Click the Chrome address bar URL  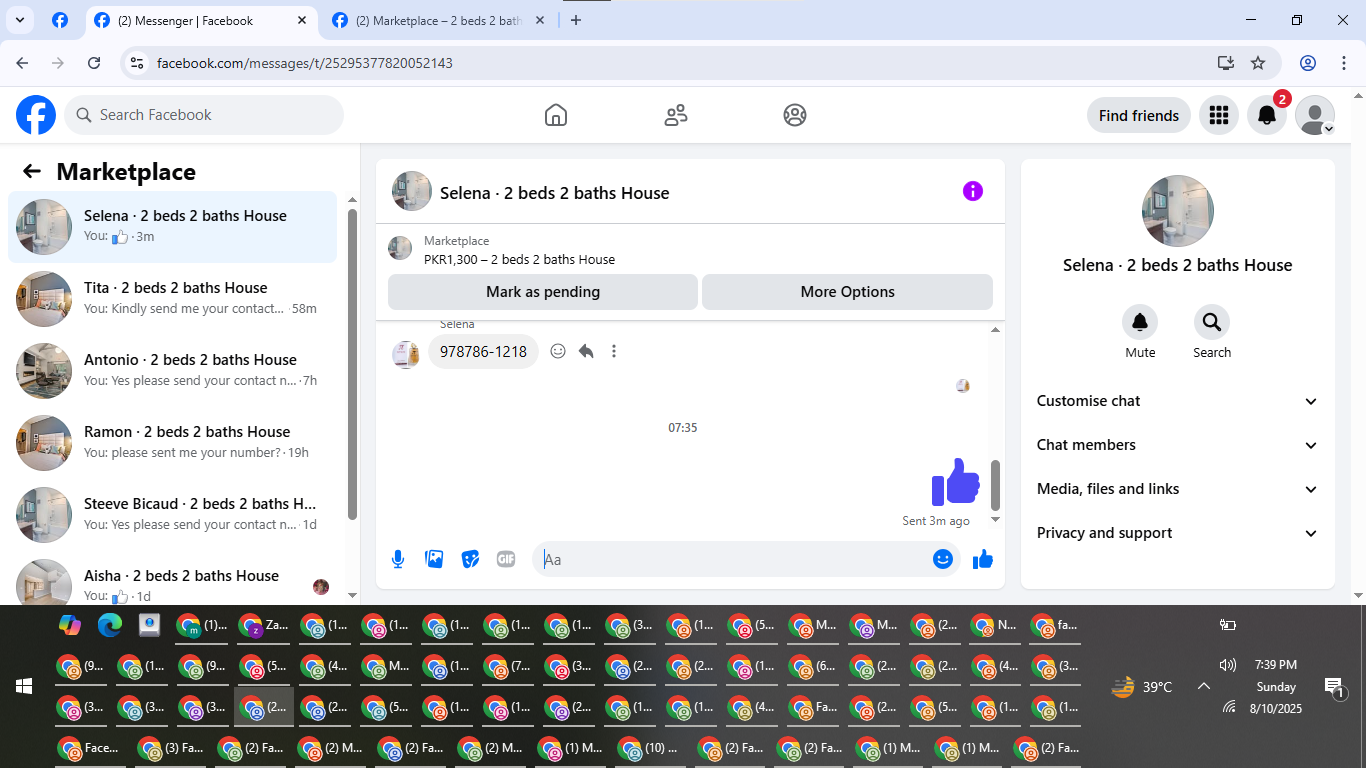point(305,63)
